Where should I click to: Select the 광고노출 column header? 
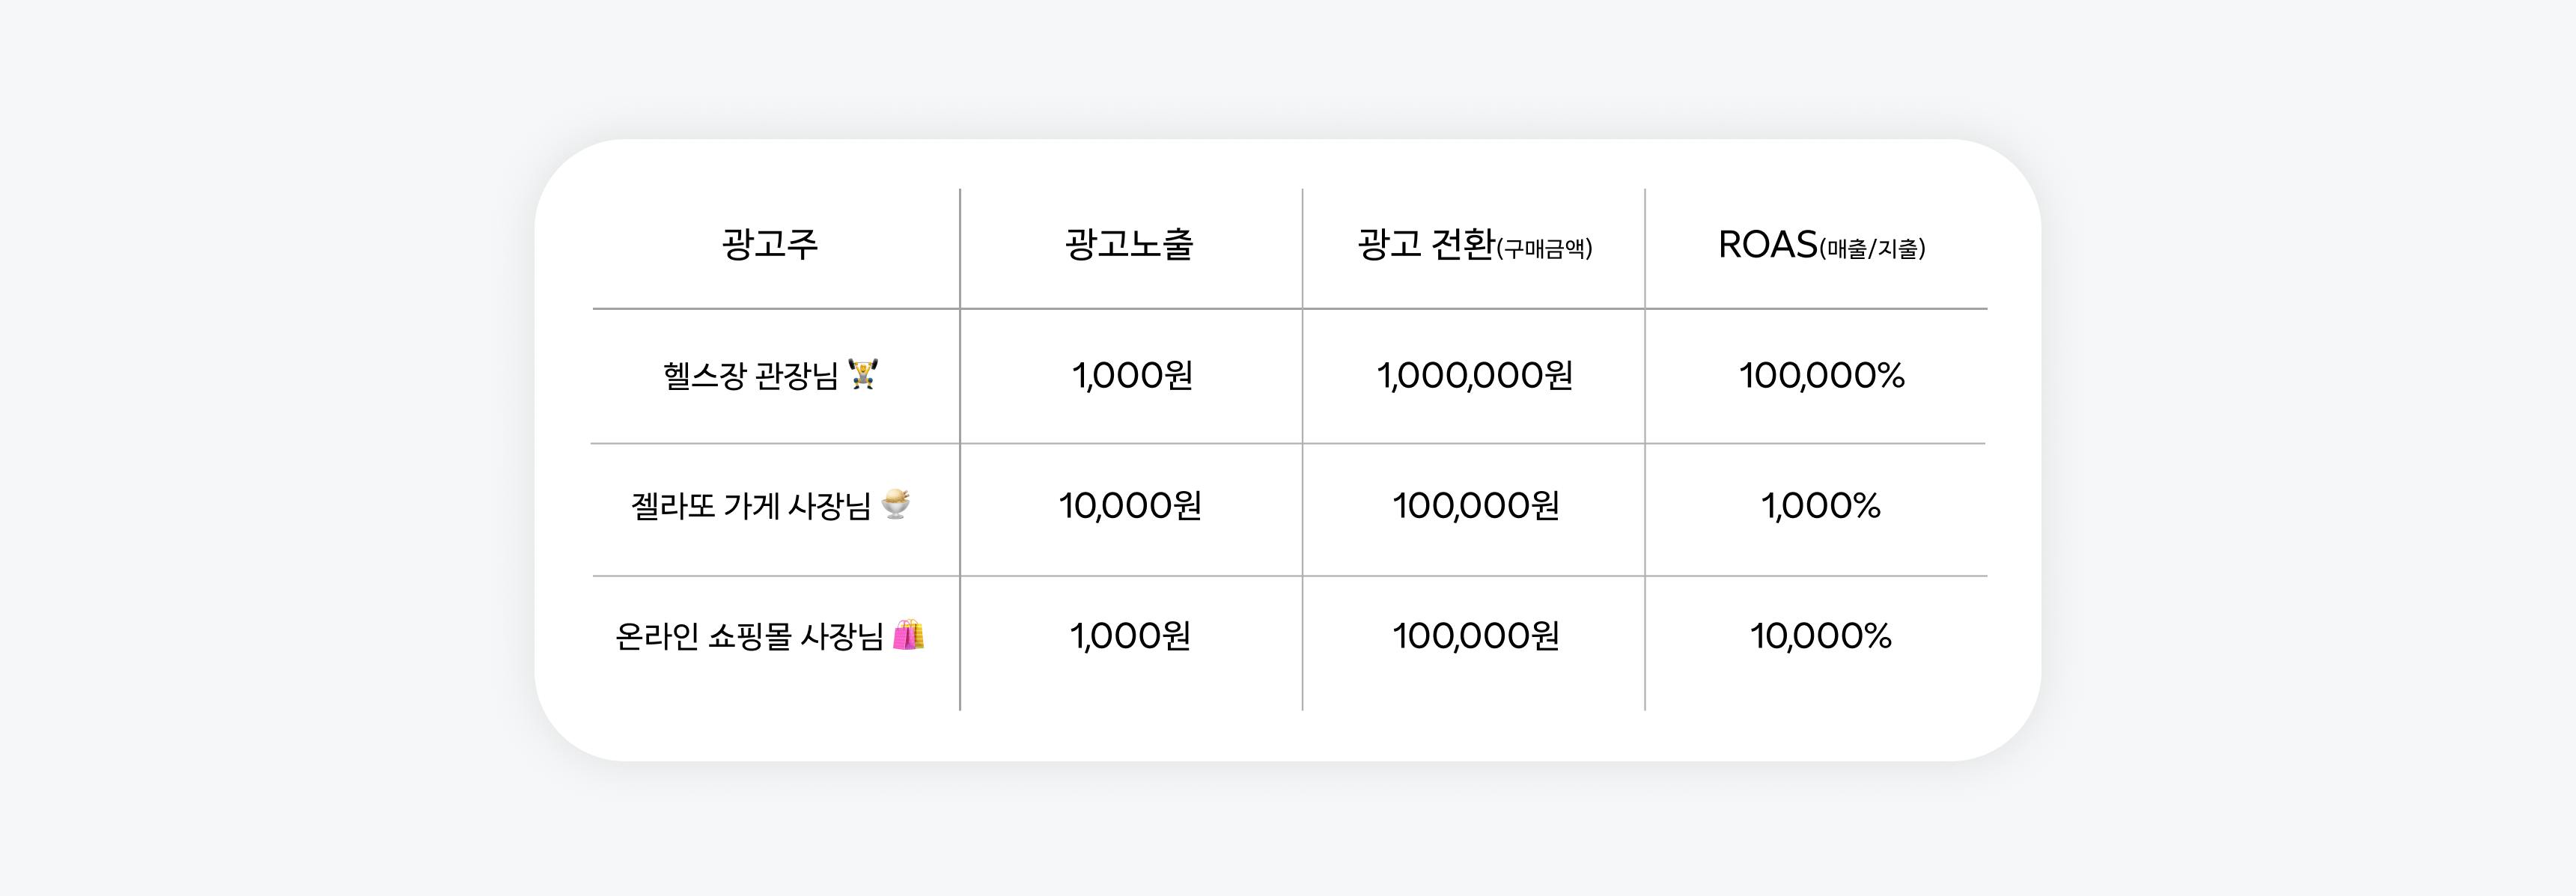pyautogui.click(x=1129, y=244)
